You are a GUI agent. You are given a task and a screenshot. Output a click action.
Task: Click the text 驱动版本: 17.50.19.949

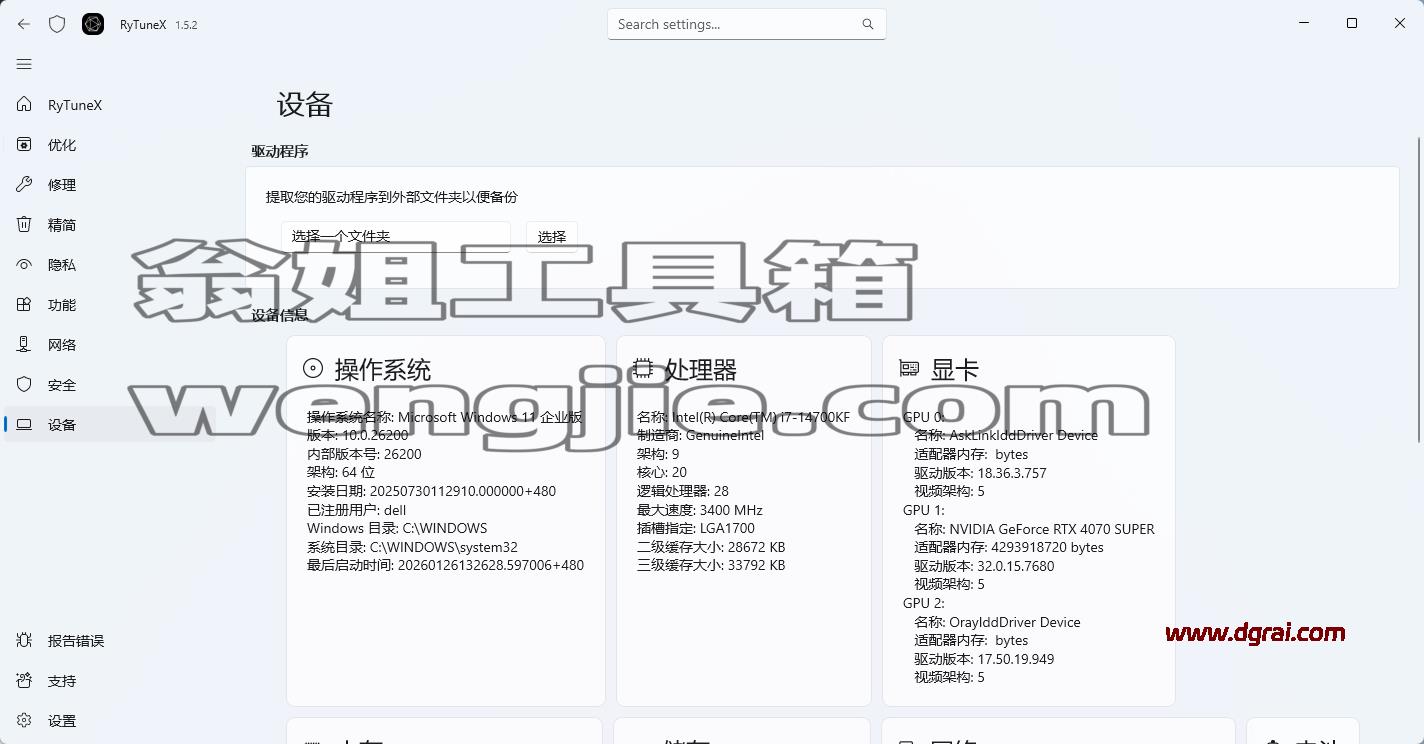pos(984,659)
